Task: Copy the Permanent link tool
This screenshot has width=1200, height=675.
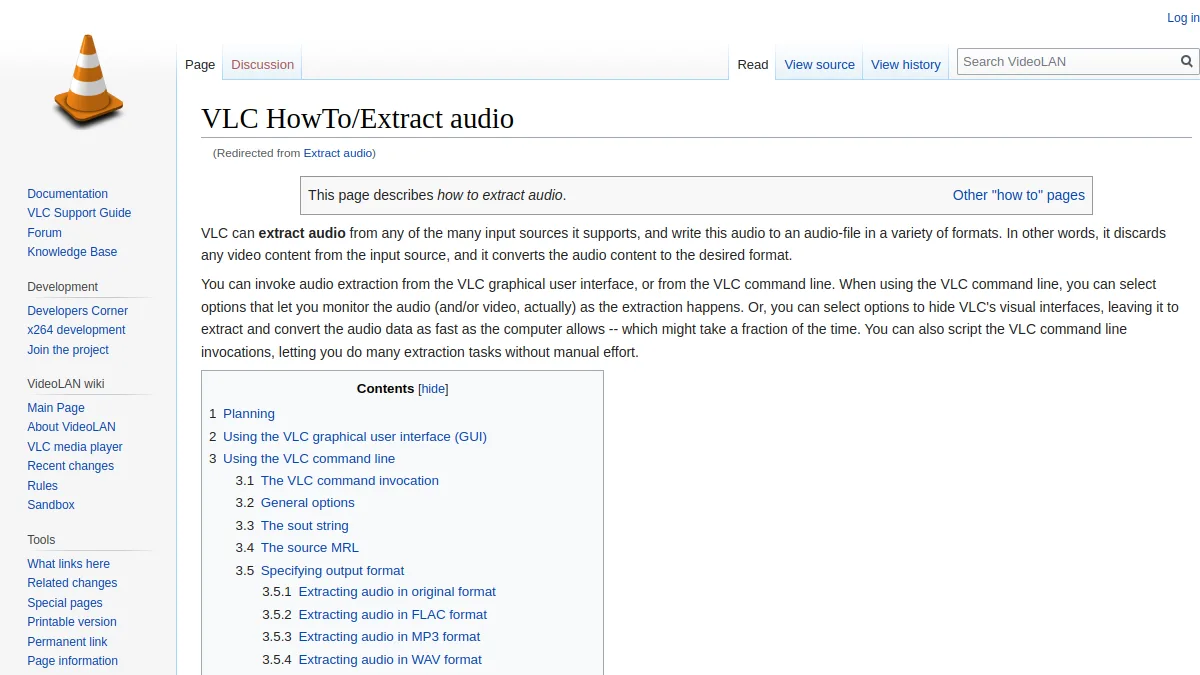Action: (67, 642)
